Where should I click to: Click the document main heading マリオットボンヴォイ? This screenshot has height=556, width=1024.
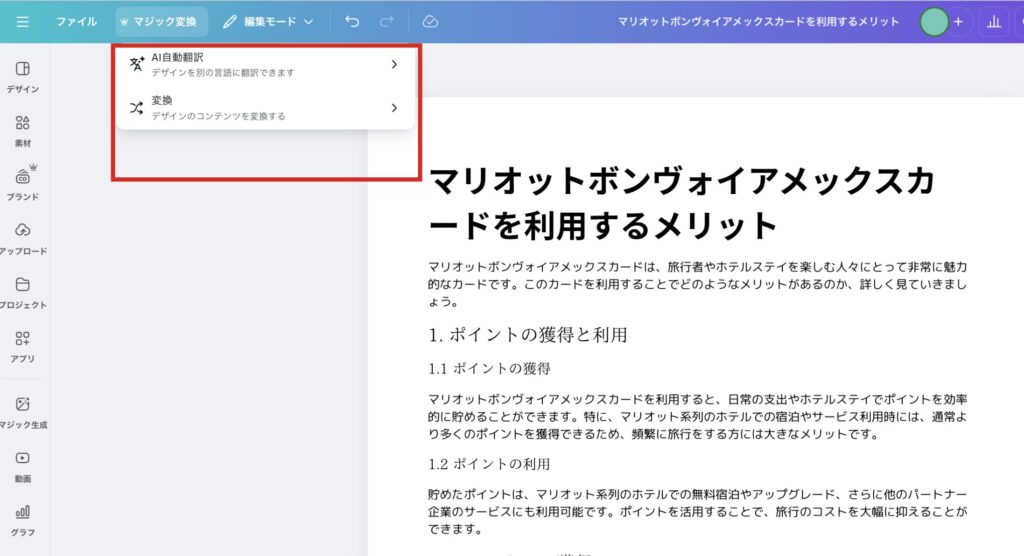[682, 203]
